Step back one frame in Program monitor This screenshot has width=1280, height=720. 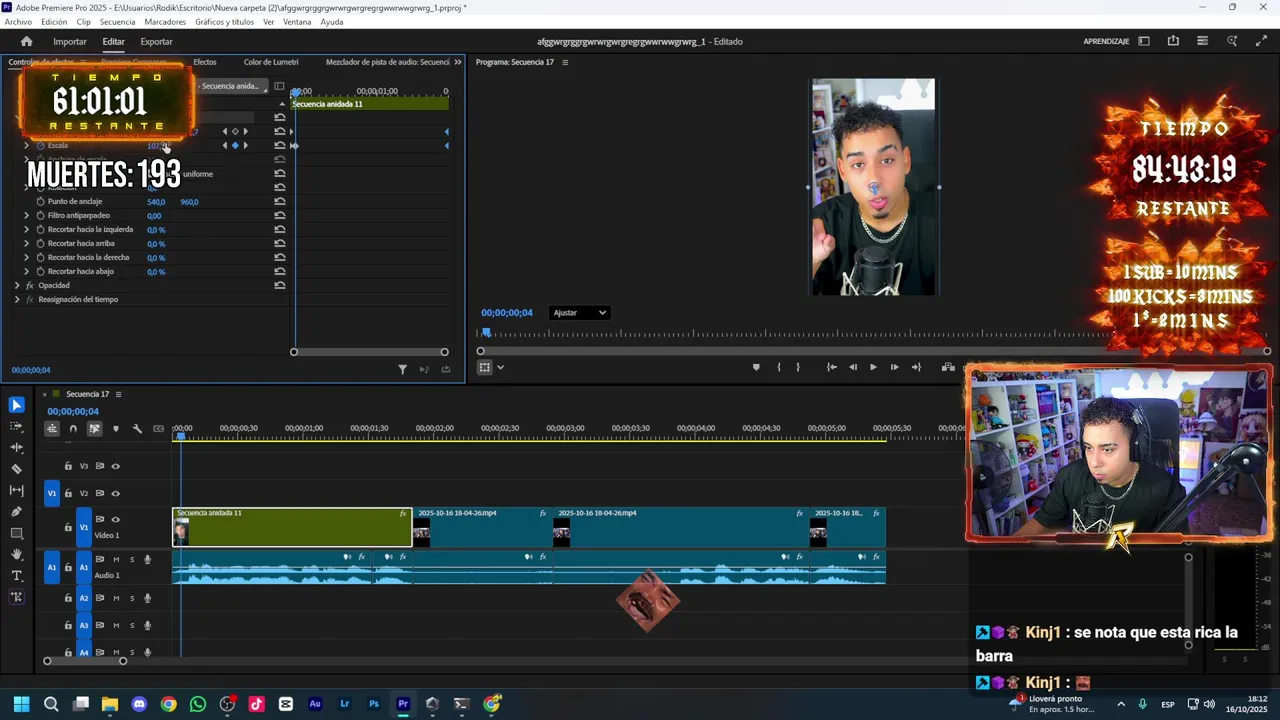pos(853,367)
